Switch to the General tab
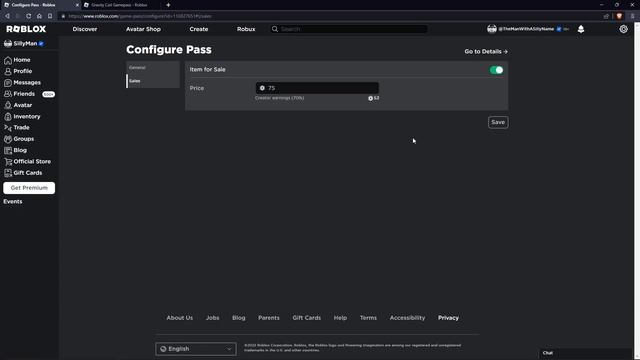 coord(153,68)
